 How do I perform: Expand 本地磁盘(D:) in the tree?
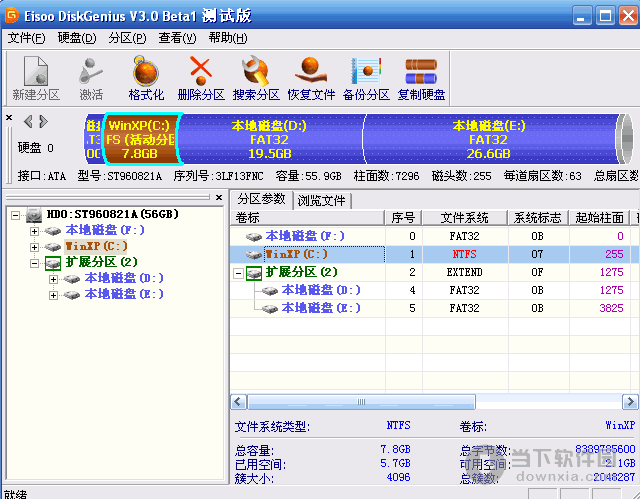point(53,279)
